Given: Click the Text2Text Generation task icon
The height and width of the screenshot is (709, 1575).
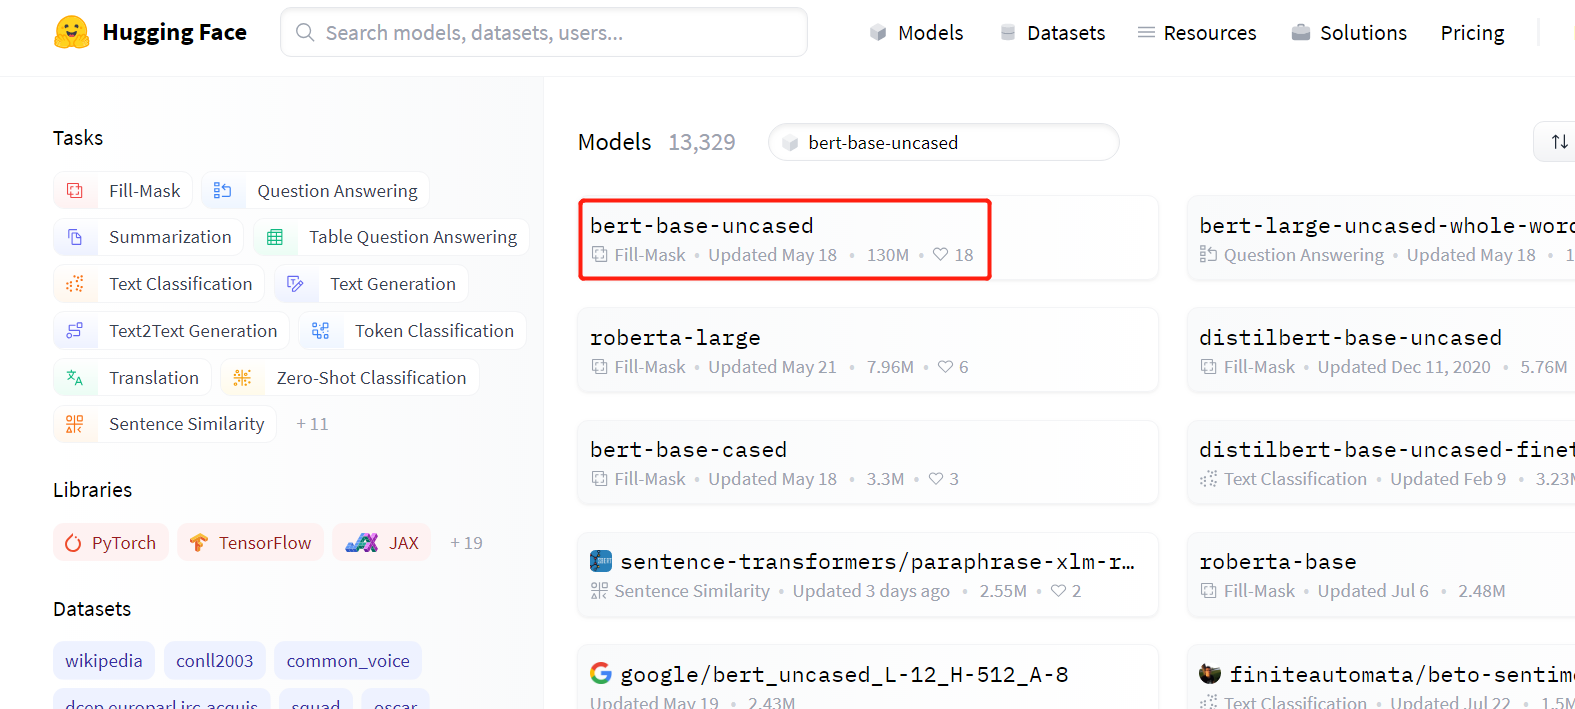Looking at the screenshot, I should click(x=75, y=331).
